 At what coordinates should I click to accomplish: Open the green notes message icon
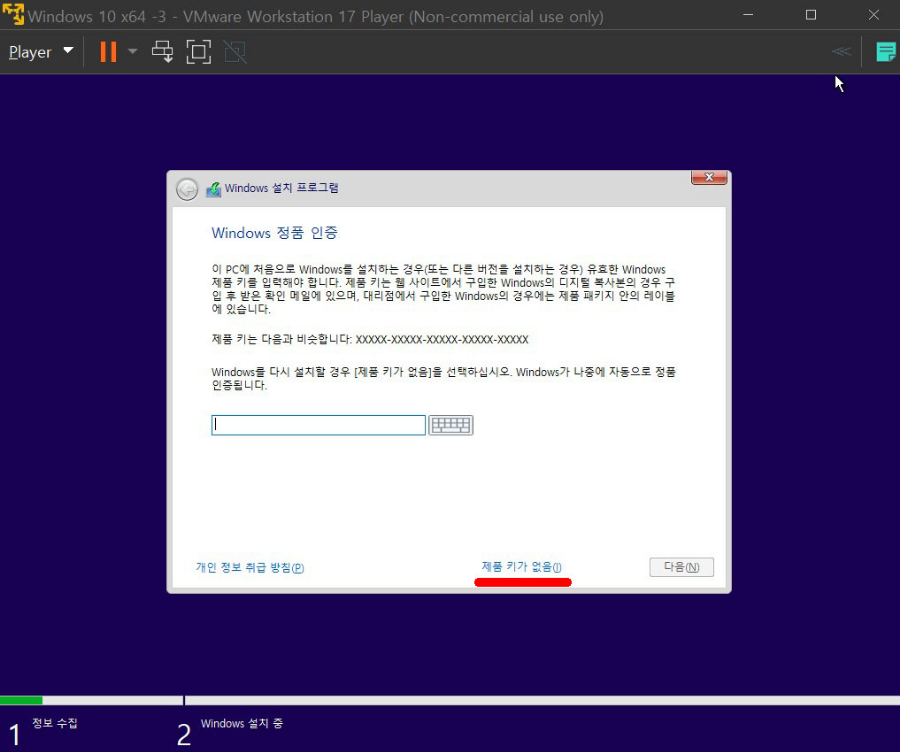click(886, 52)
